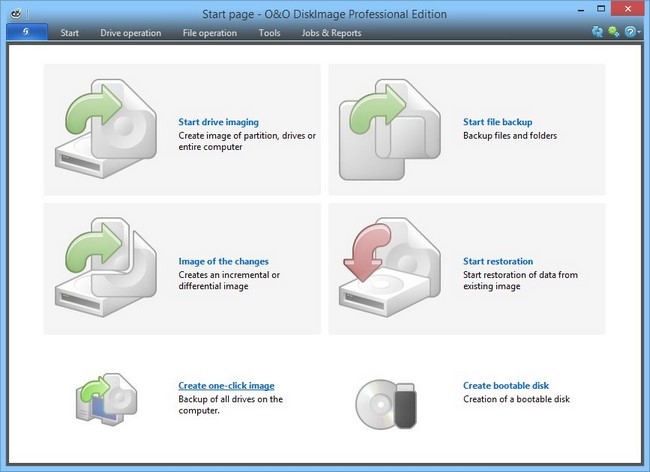Minimize the DiskImage window
Viewport: 650px width, 472px height.
[581, 9]
